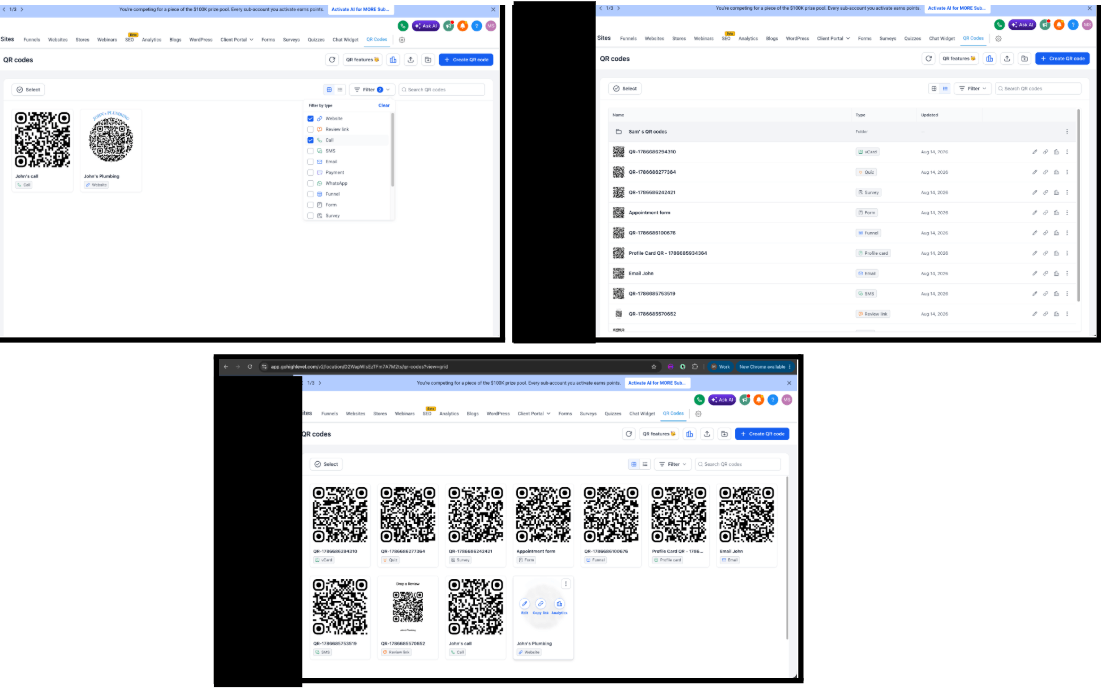The width and height of the screenshot is (1101, 696).
Task: Open Analytics tab in filter-popup screenshot
Action: pos(152,39)
